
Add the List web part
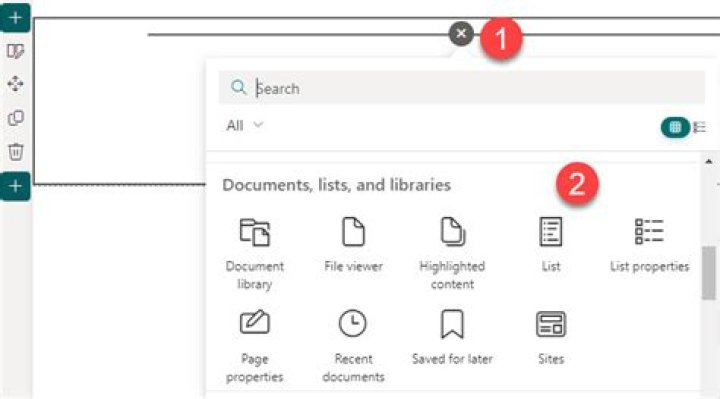[551, 245]
